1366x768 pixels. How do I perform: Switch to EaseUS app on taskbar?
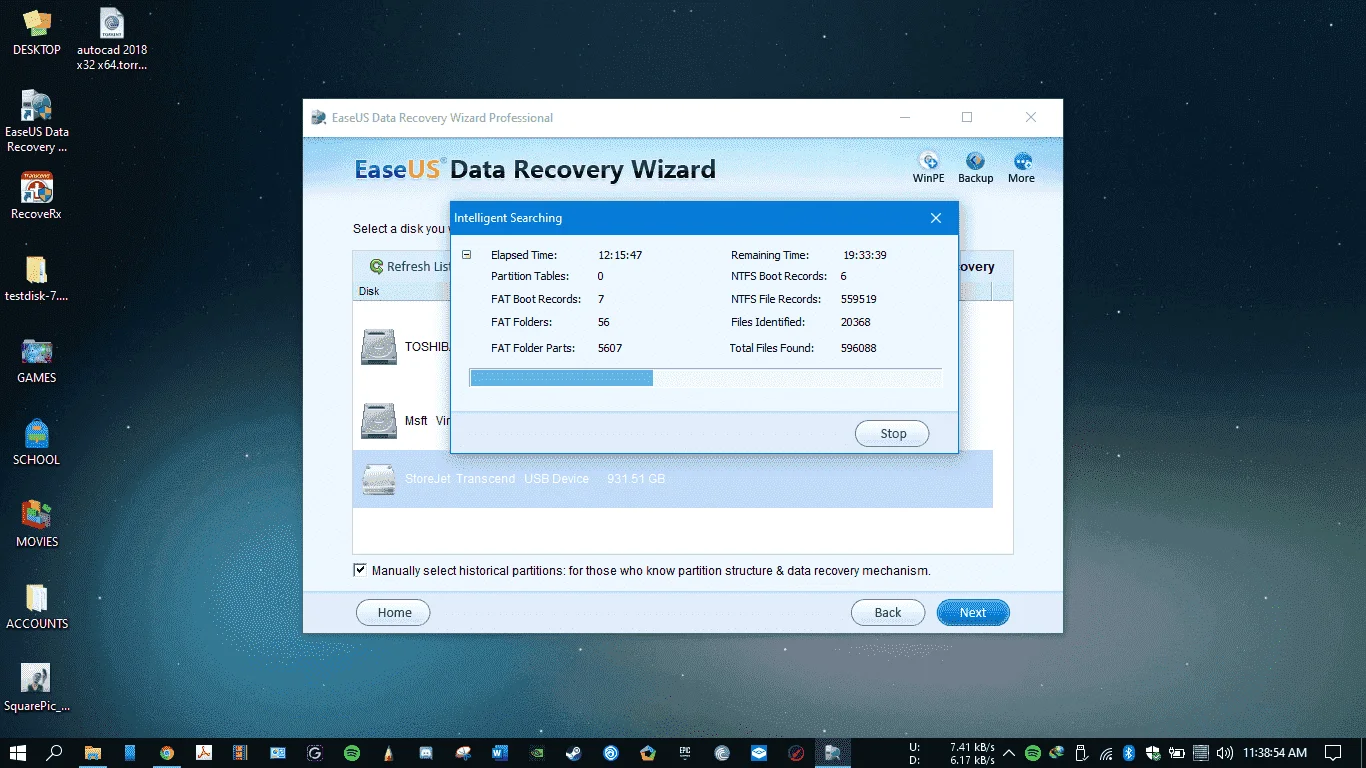832,753
